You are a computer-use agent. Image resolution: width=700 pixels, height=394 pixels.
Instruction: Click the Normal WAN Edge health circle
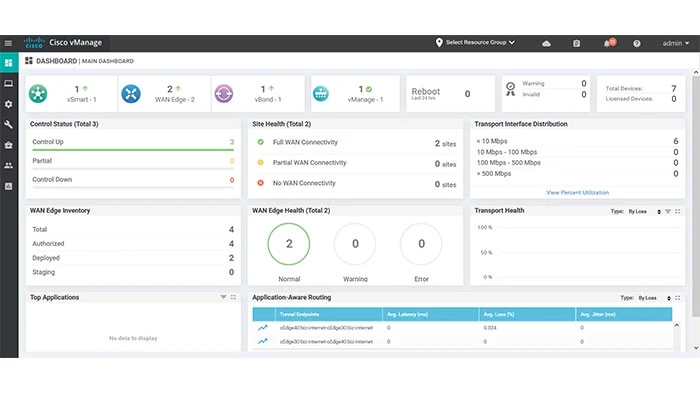[x=289, y=244]
